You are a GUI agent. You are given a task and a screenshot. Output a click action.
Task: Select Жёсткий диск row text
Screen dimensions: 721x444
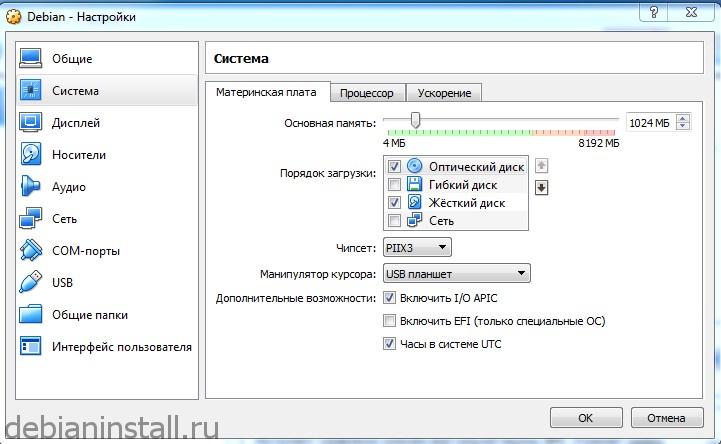tap(467, 203)
